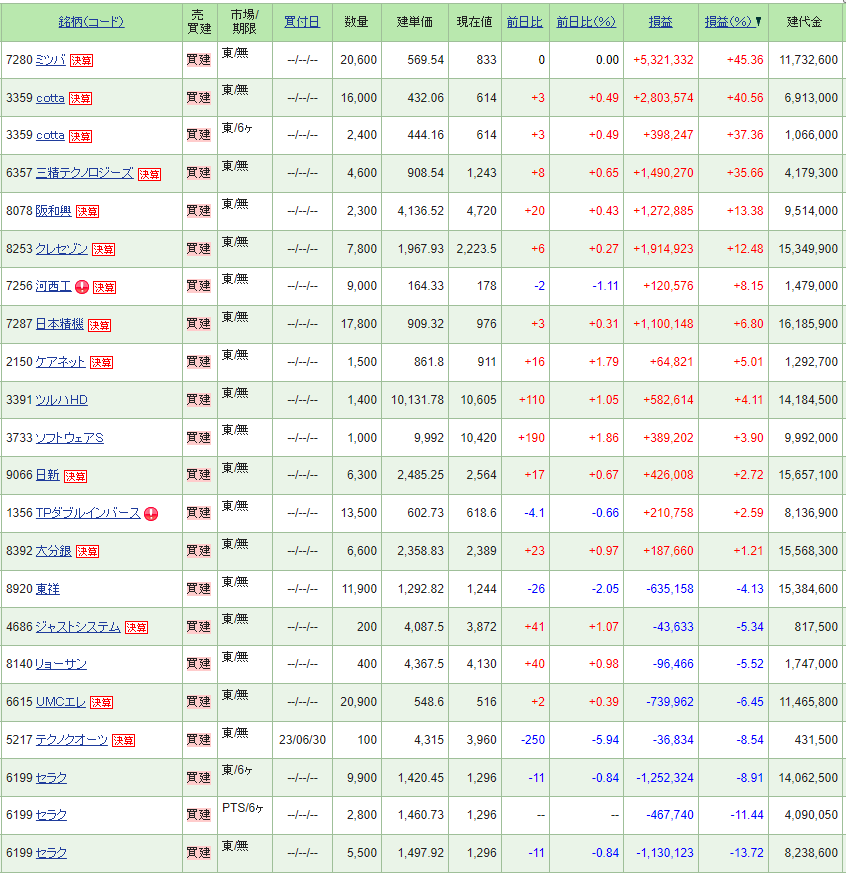This screenshot has height=881, width=846.
Task: Go to クレセゾン stock details
Action: coord(62,248)
